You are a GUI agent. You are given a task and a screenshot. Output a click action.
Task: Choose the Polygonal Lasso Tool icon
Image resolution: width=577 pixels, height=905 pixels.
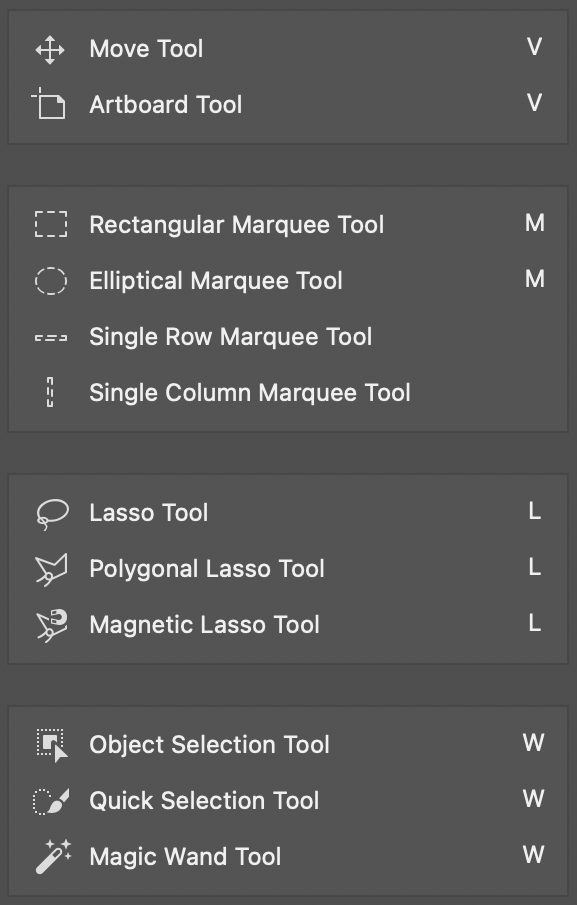51,570
